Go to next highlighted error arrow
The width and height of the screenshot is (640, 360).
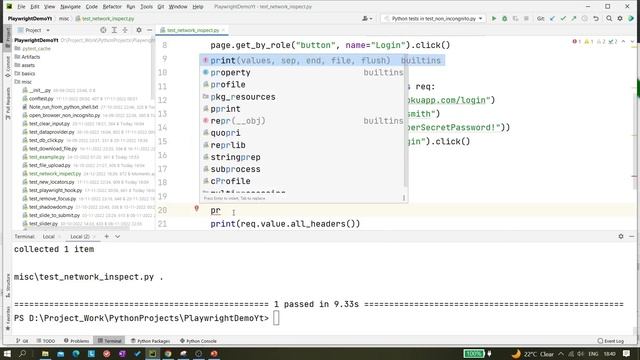coord(632,41)
